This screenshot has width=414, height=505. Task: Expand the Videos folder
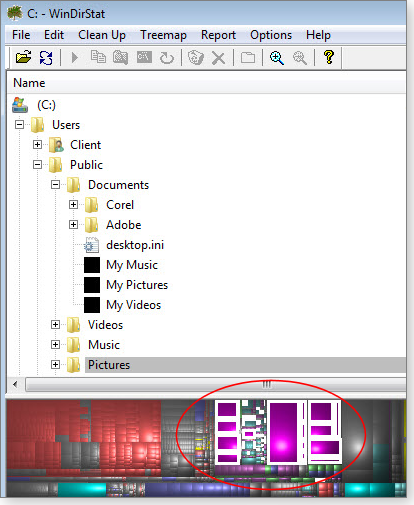tap(56, 325)
